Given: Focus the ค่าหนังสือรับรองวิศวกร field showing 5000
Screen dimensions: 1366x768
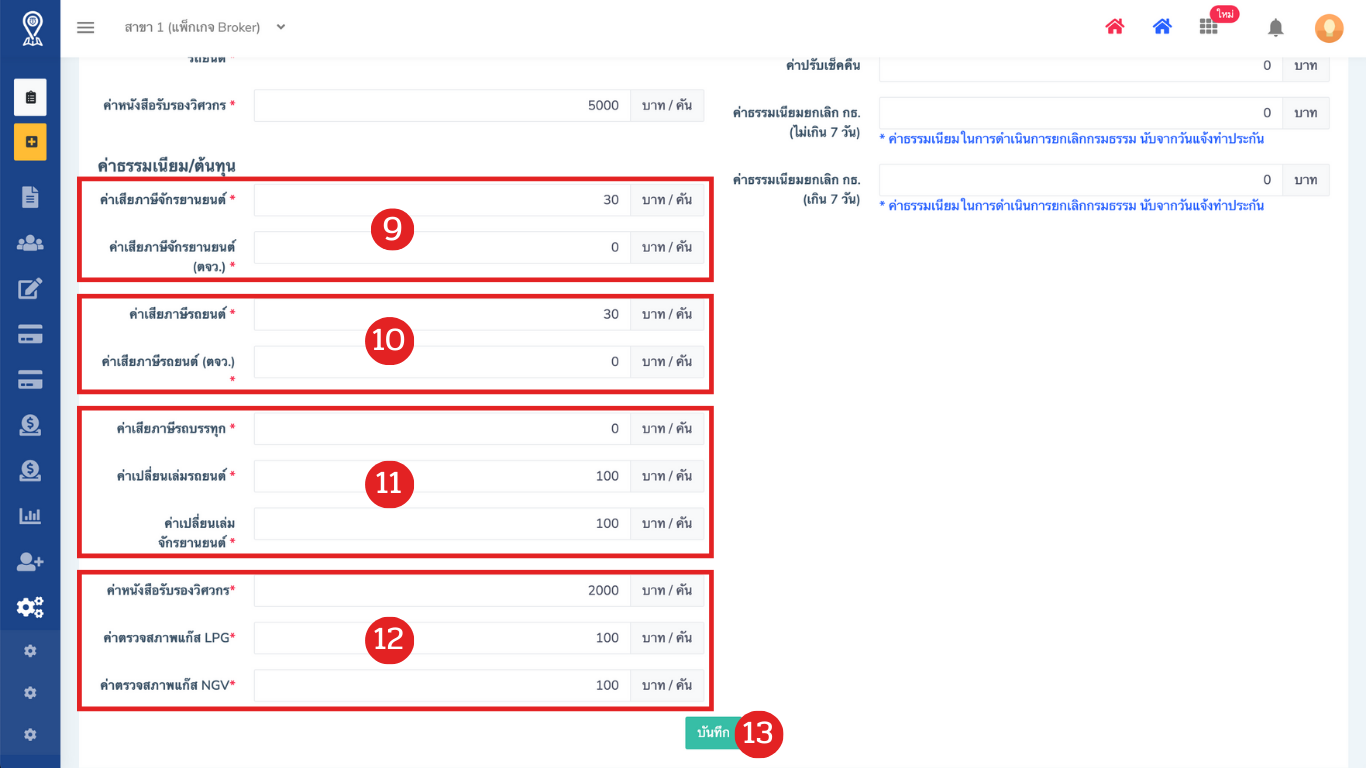Looking at the screenshot, I should (442, 105).
